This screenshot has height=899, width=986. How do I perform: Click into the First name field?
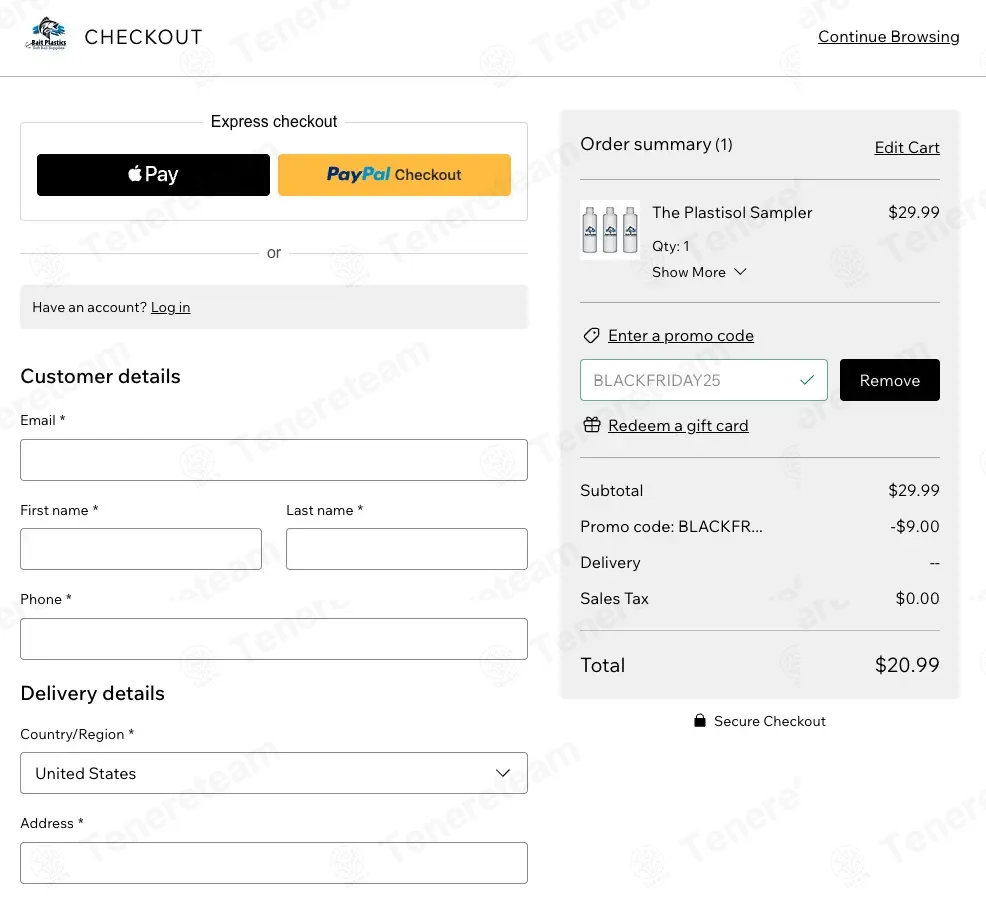141,549
